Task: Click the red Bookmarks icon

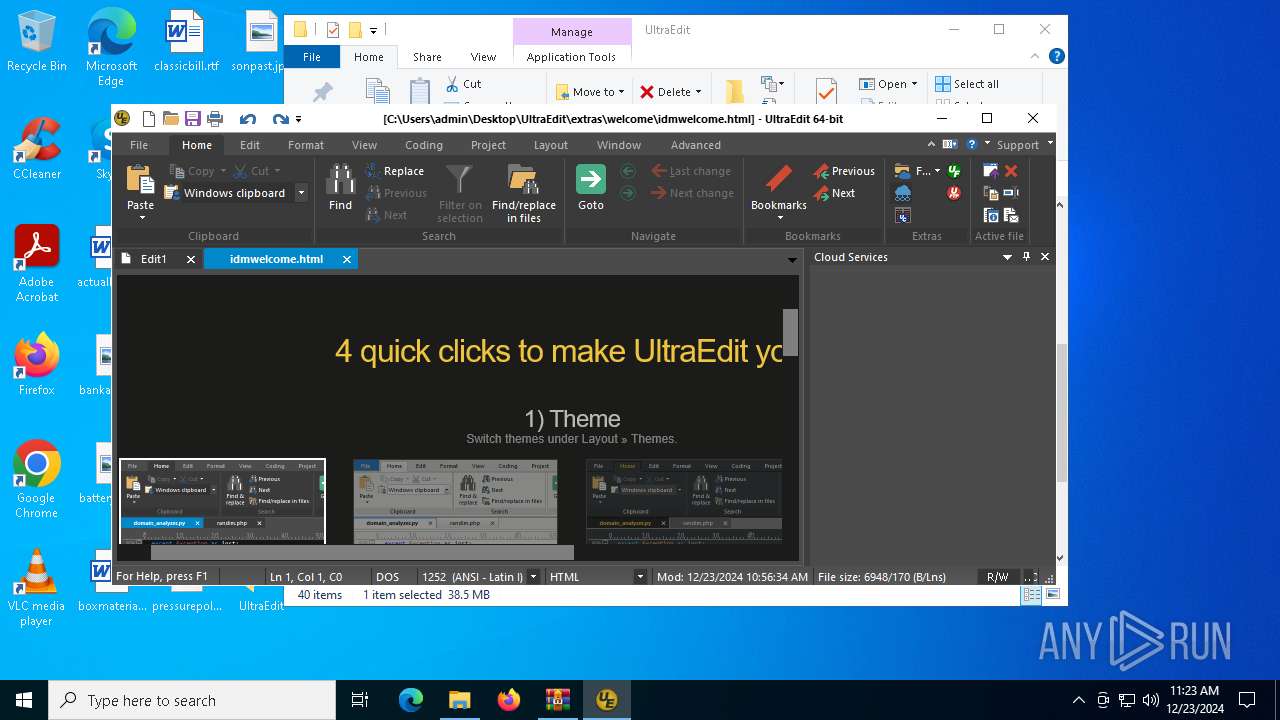Action: 778,180
